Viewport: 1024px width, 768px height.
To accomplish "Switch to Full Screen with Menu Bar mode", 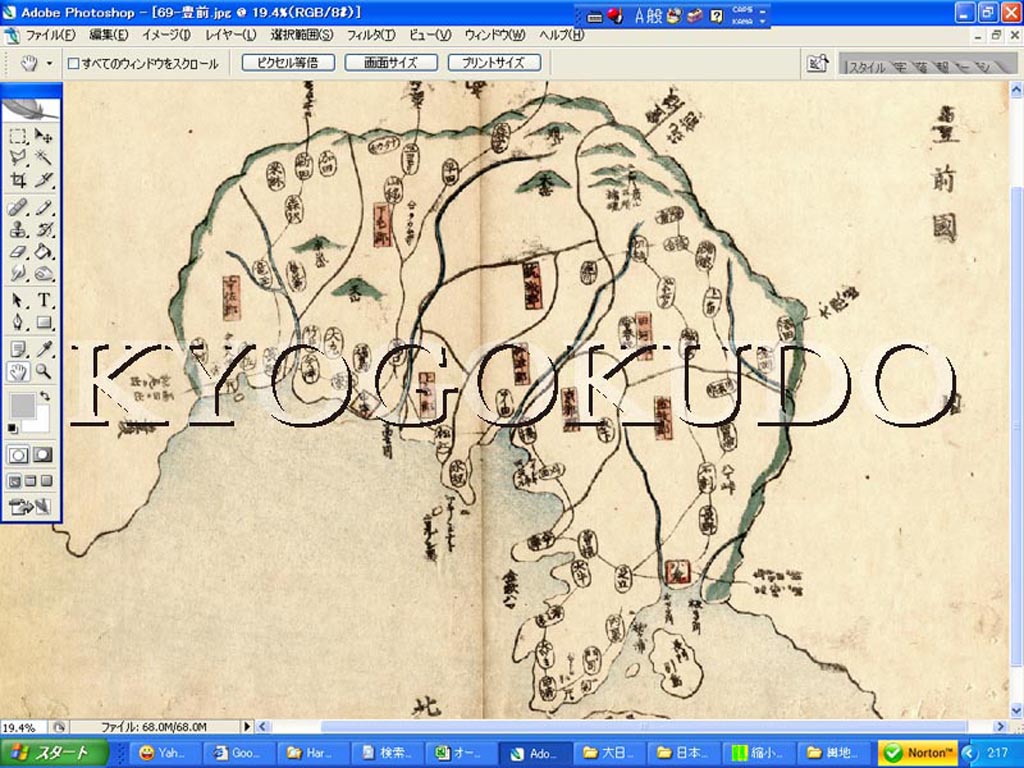I will tap(30, 481).
